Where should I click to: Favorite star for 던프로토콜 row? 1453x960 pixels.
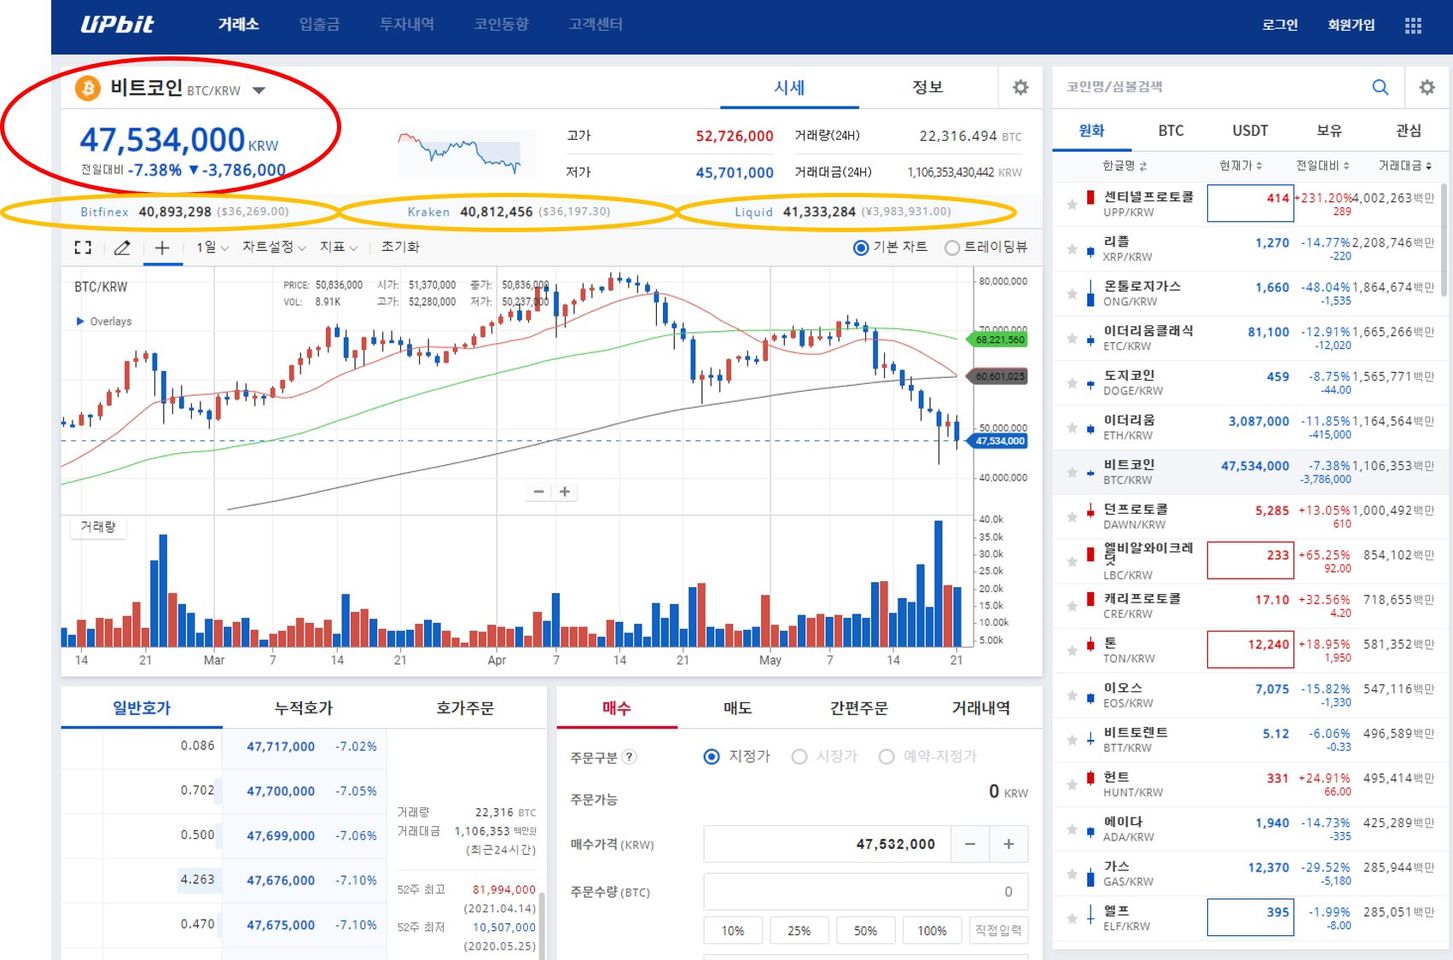tap(1072, 517)
